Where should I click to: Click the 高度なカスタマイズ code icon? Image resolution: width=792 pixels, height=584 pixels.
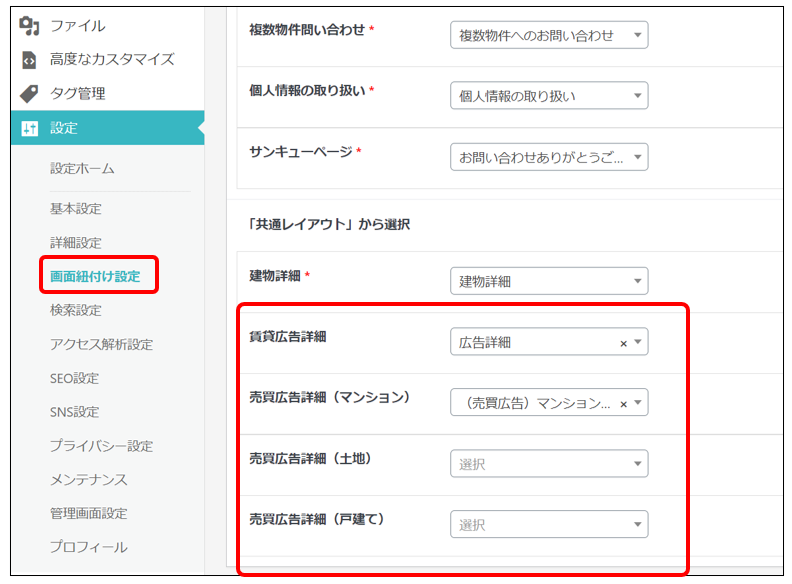30,60
